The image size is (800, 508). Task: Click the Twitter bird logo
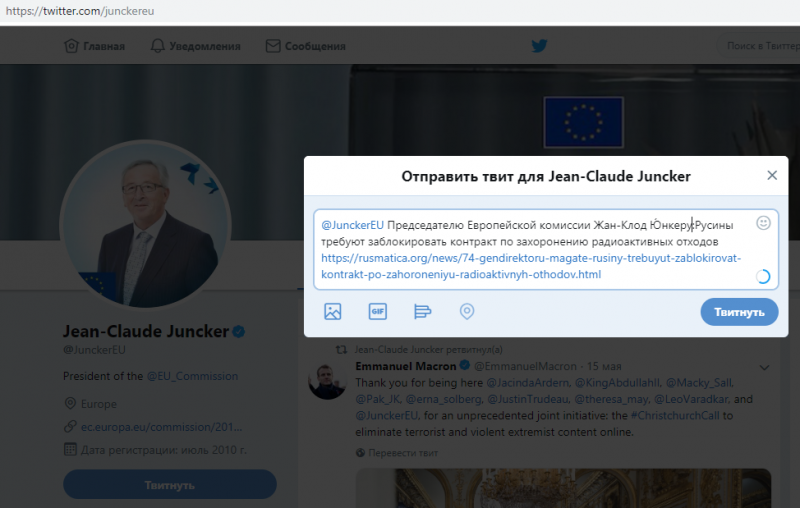tap(539, 46)
